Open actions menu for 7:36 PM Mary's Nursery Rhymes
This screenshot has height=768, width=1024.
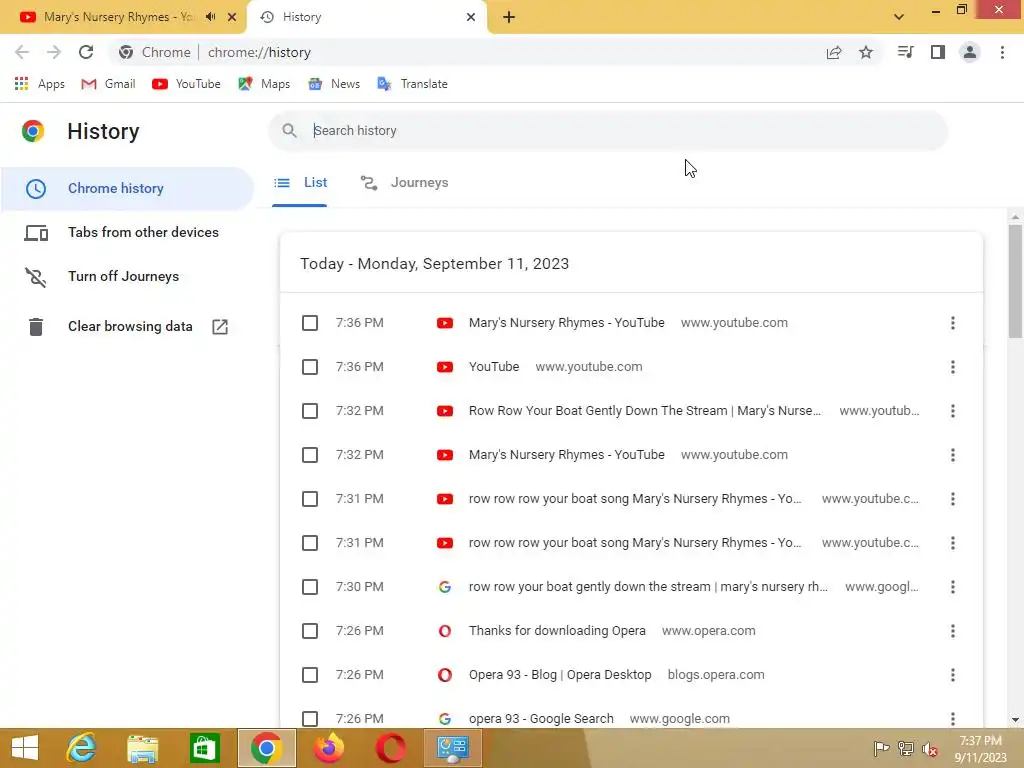coord(953,323)
